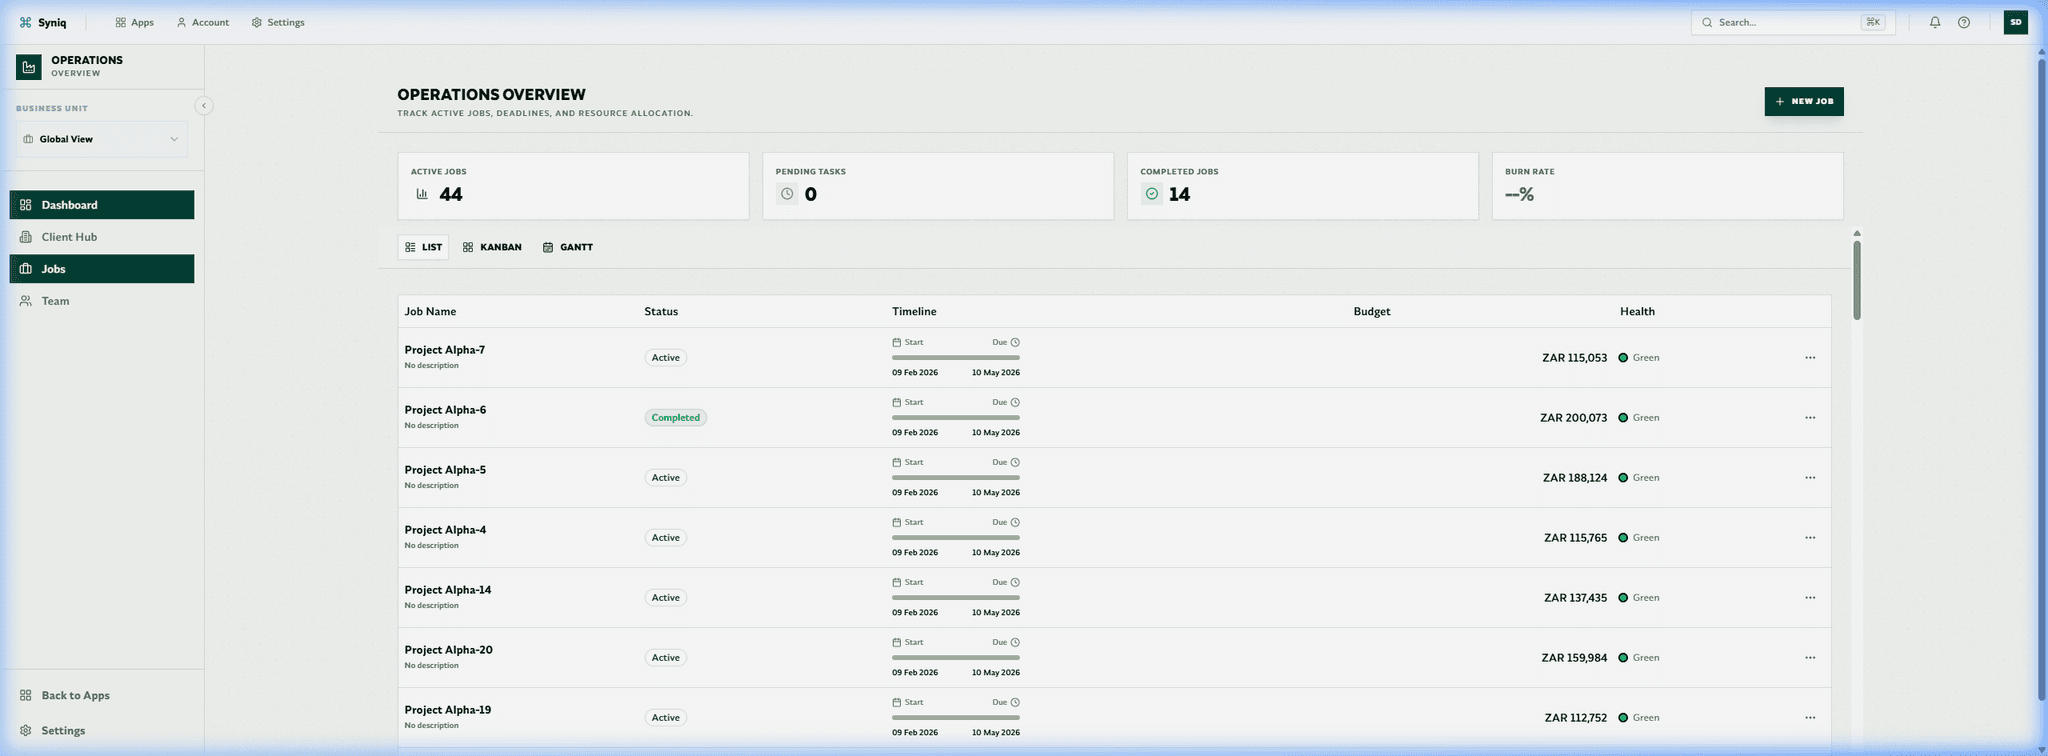This screenshot has height=756, width=2048.
Task: Click the Active Jobs bar chart icon
Action: tap(422, 194)
